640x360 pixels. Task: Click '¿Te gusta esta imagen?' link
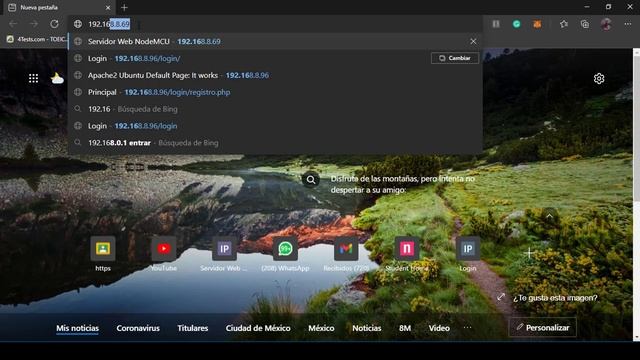pos(556,298)
